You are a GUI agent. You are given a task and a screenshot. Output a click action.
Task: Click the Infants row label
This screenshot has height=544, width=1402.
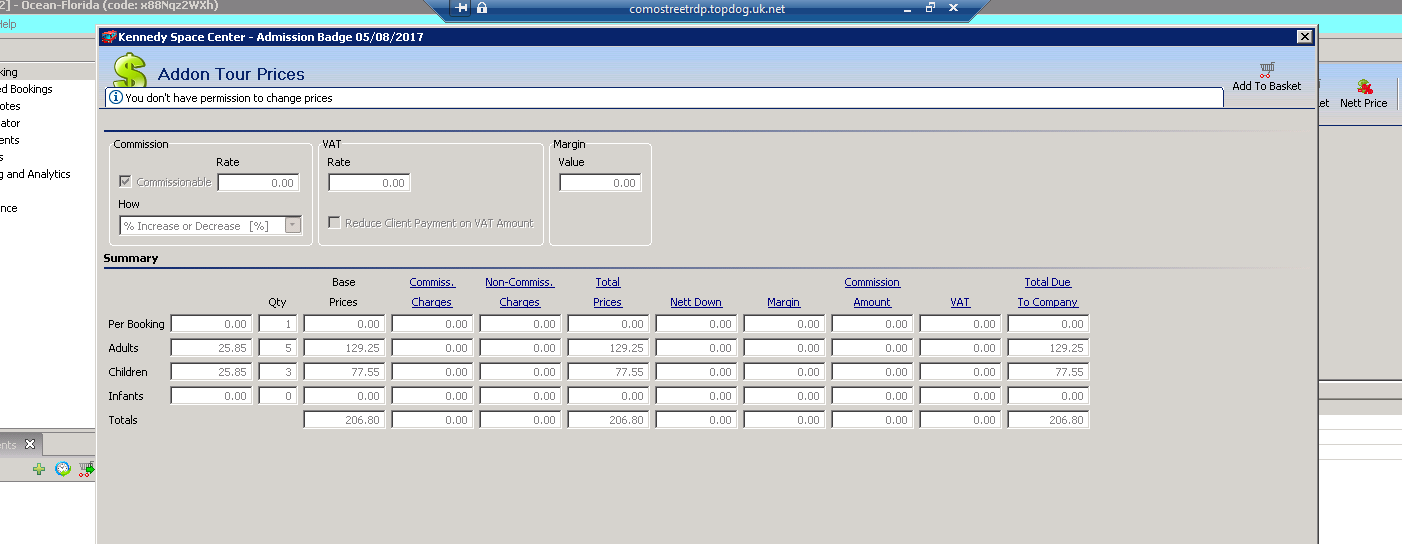[125, 396]
